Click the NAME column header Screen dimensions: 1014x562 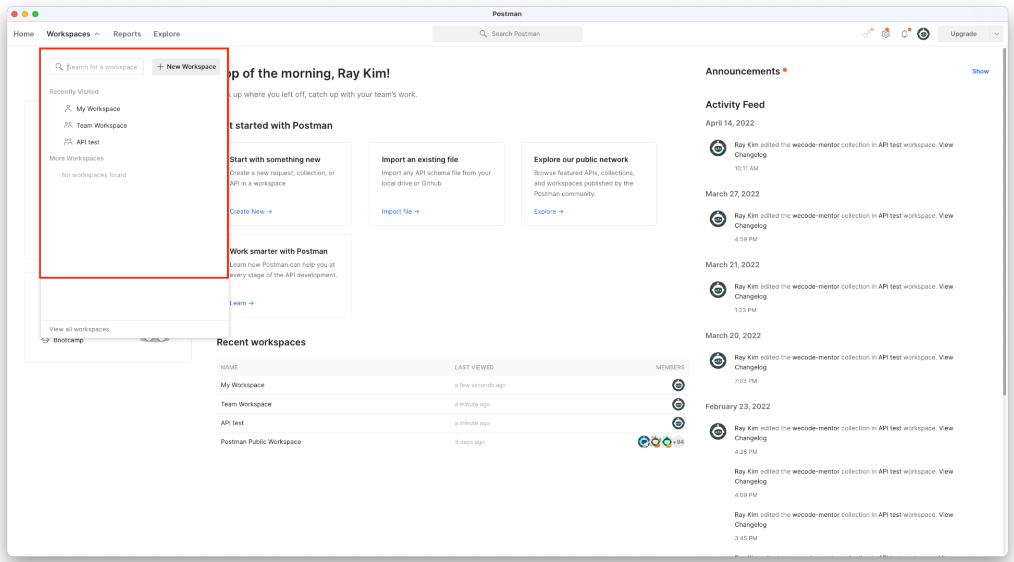229,367
